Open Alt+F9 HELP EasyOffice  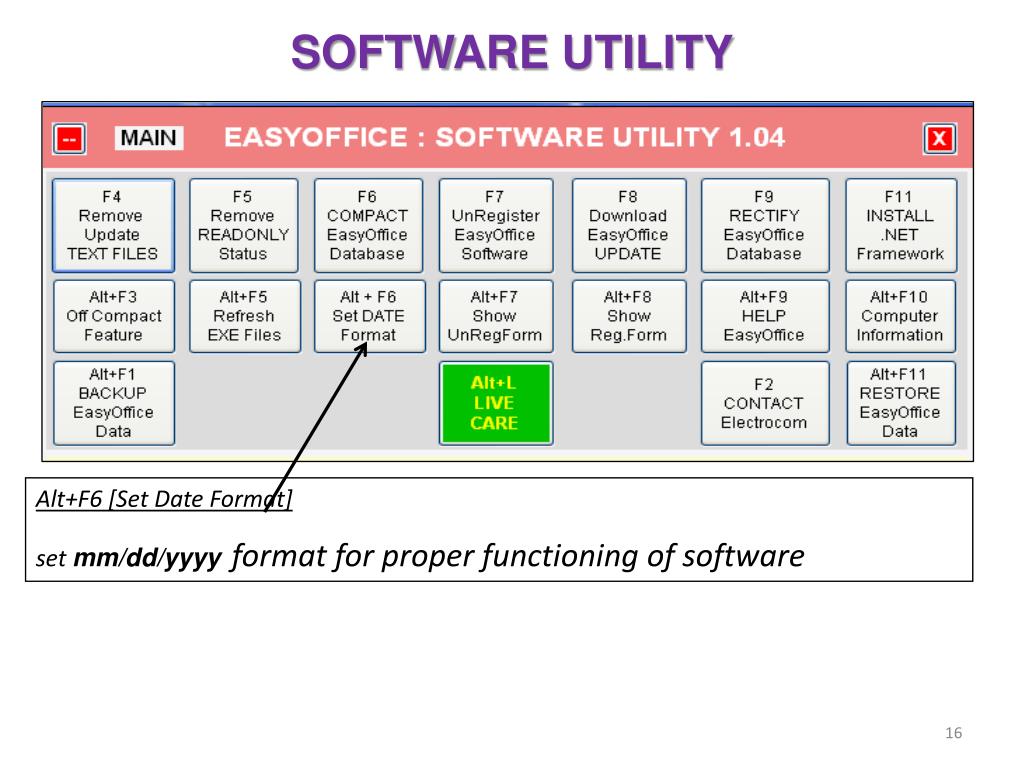pyautogui.click(x=765, y=317)
